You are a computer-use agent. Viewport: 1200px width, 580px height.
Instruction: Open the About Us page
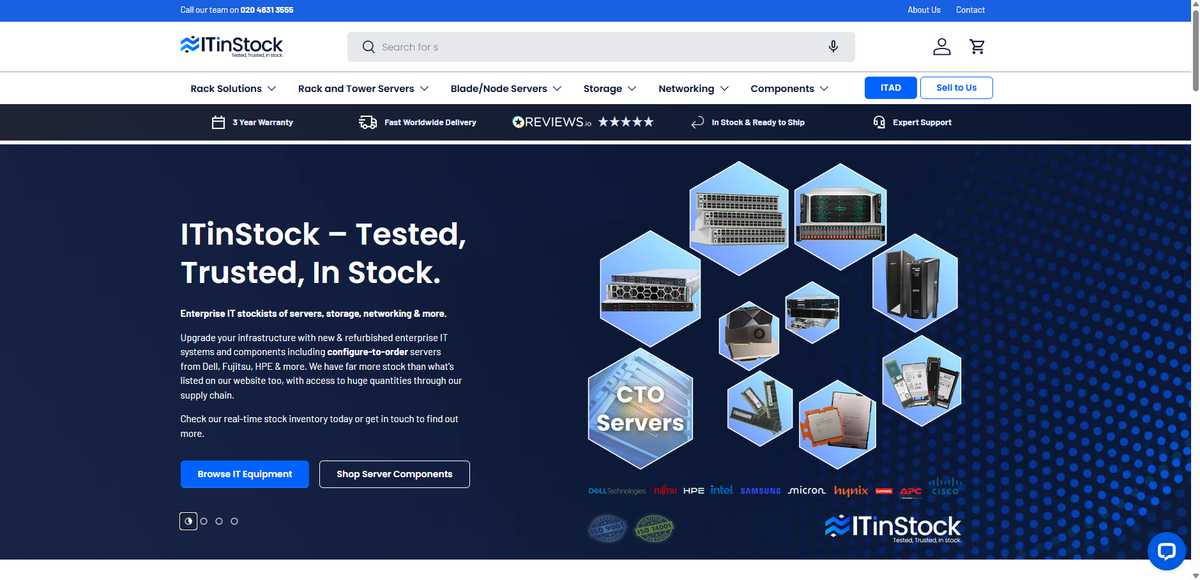[924, 10]
